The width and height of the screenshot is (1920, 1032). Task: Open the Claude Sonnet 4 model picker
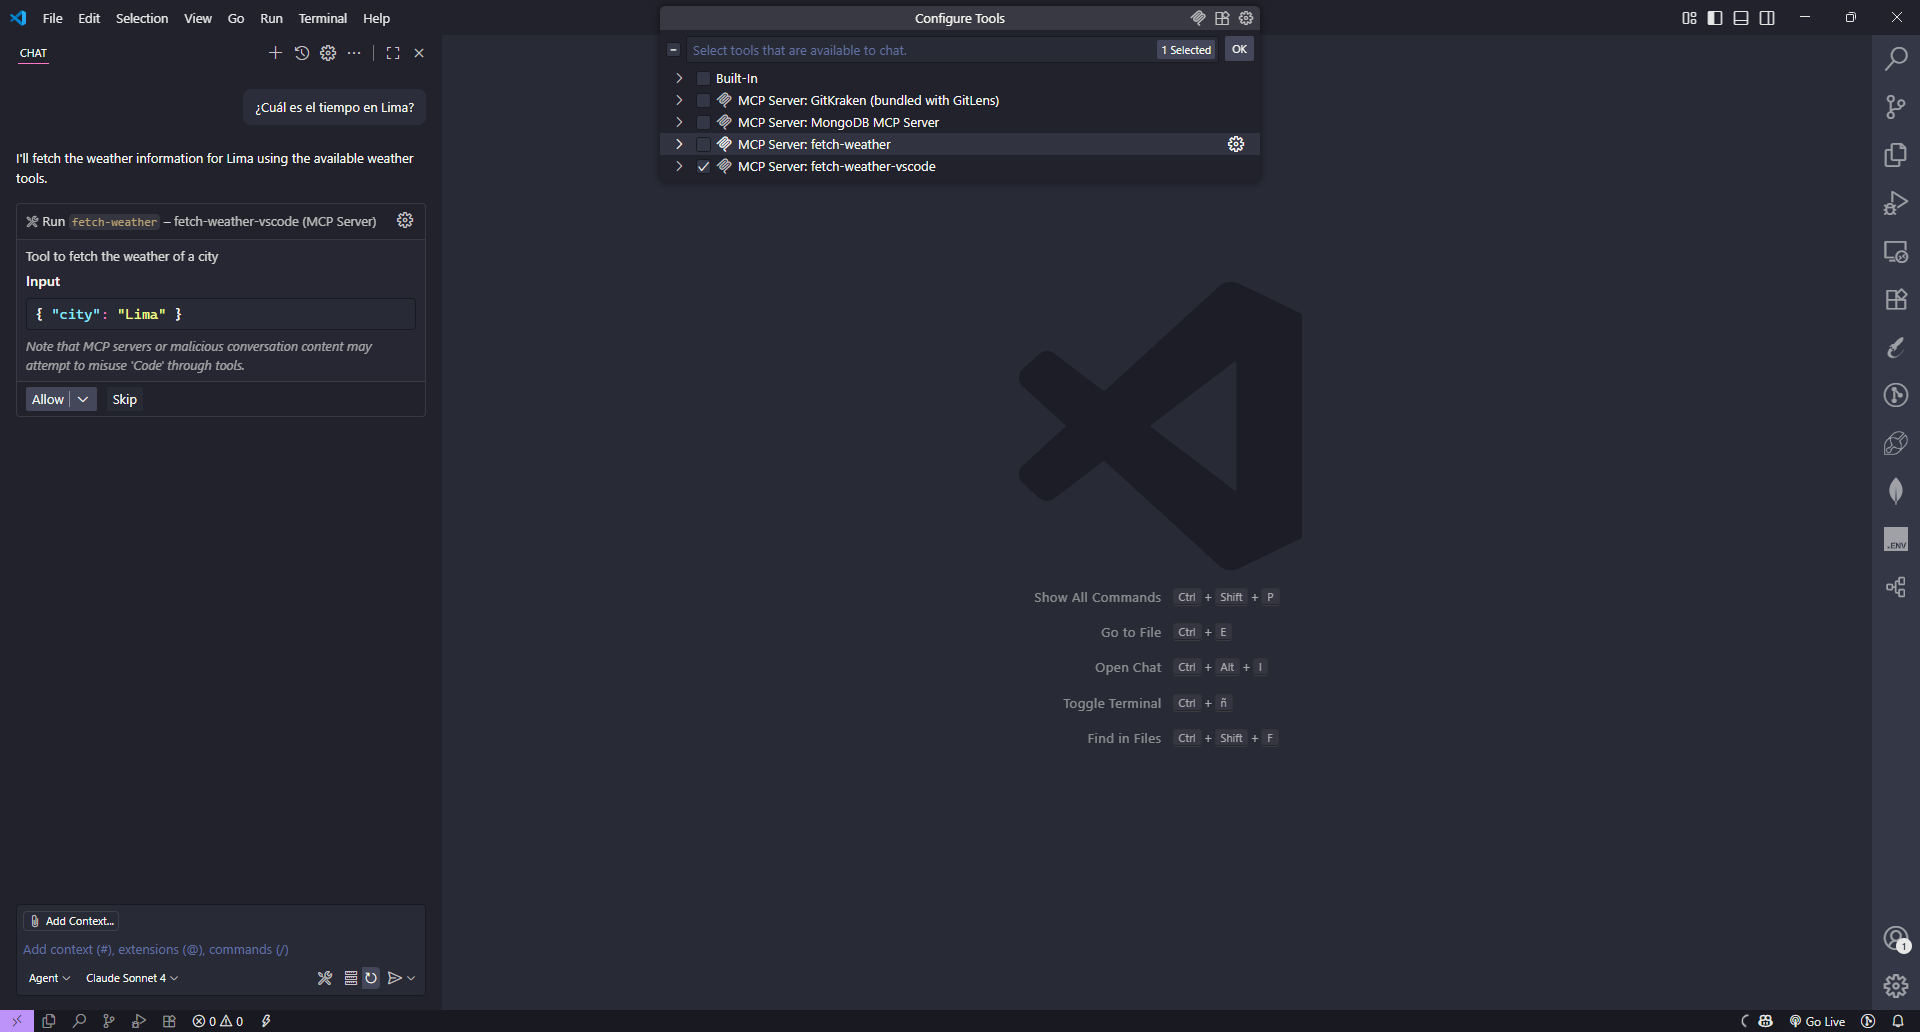point(132,978)
